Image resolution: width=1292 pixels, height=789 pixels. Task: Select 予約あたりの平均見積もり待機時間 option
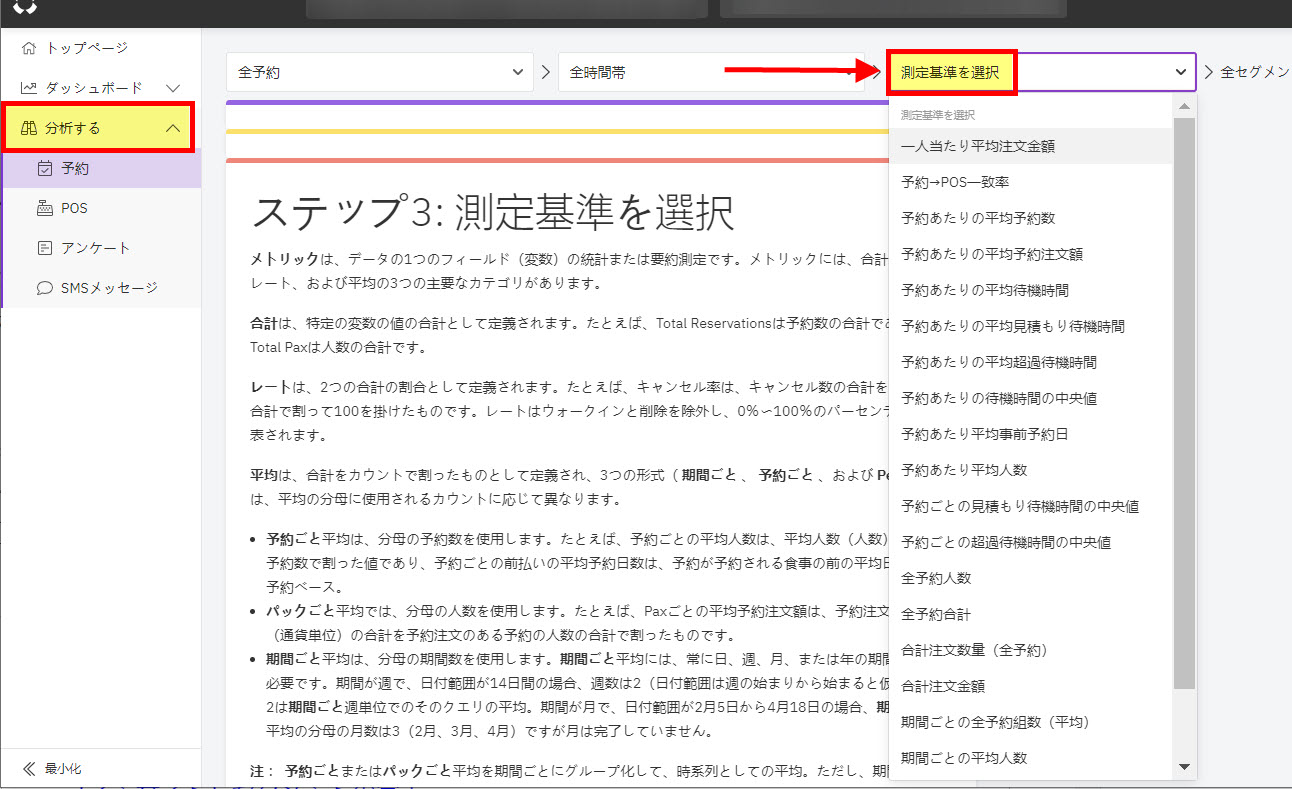1030,326
